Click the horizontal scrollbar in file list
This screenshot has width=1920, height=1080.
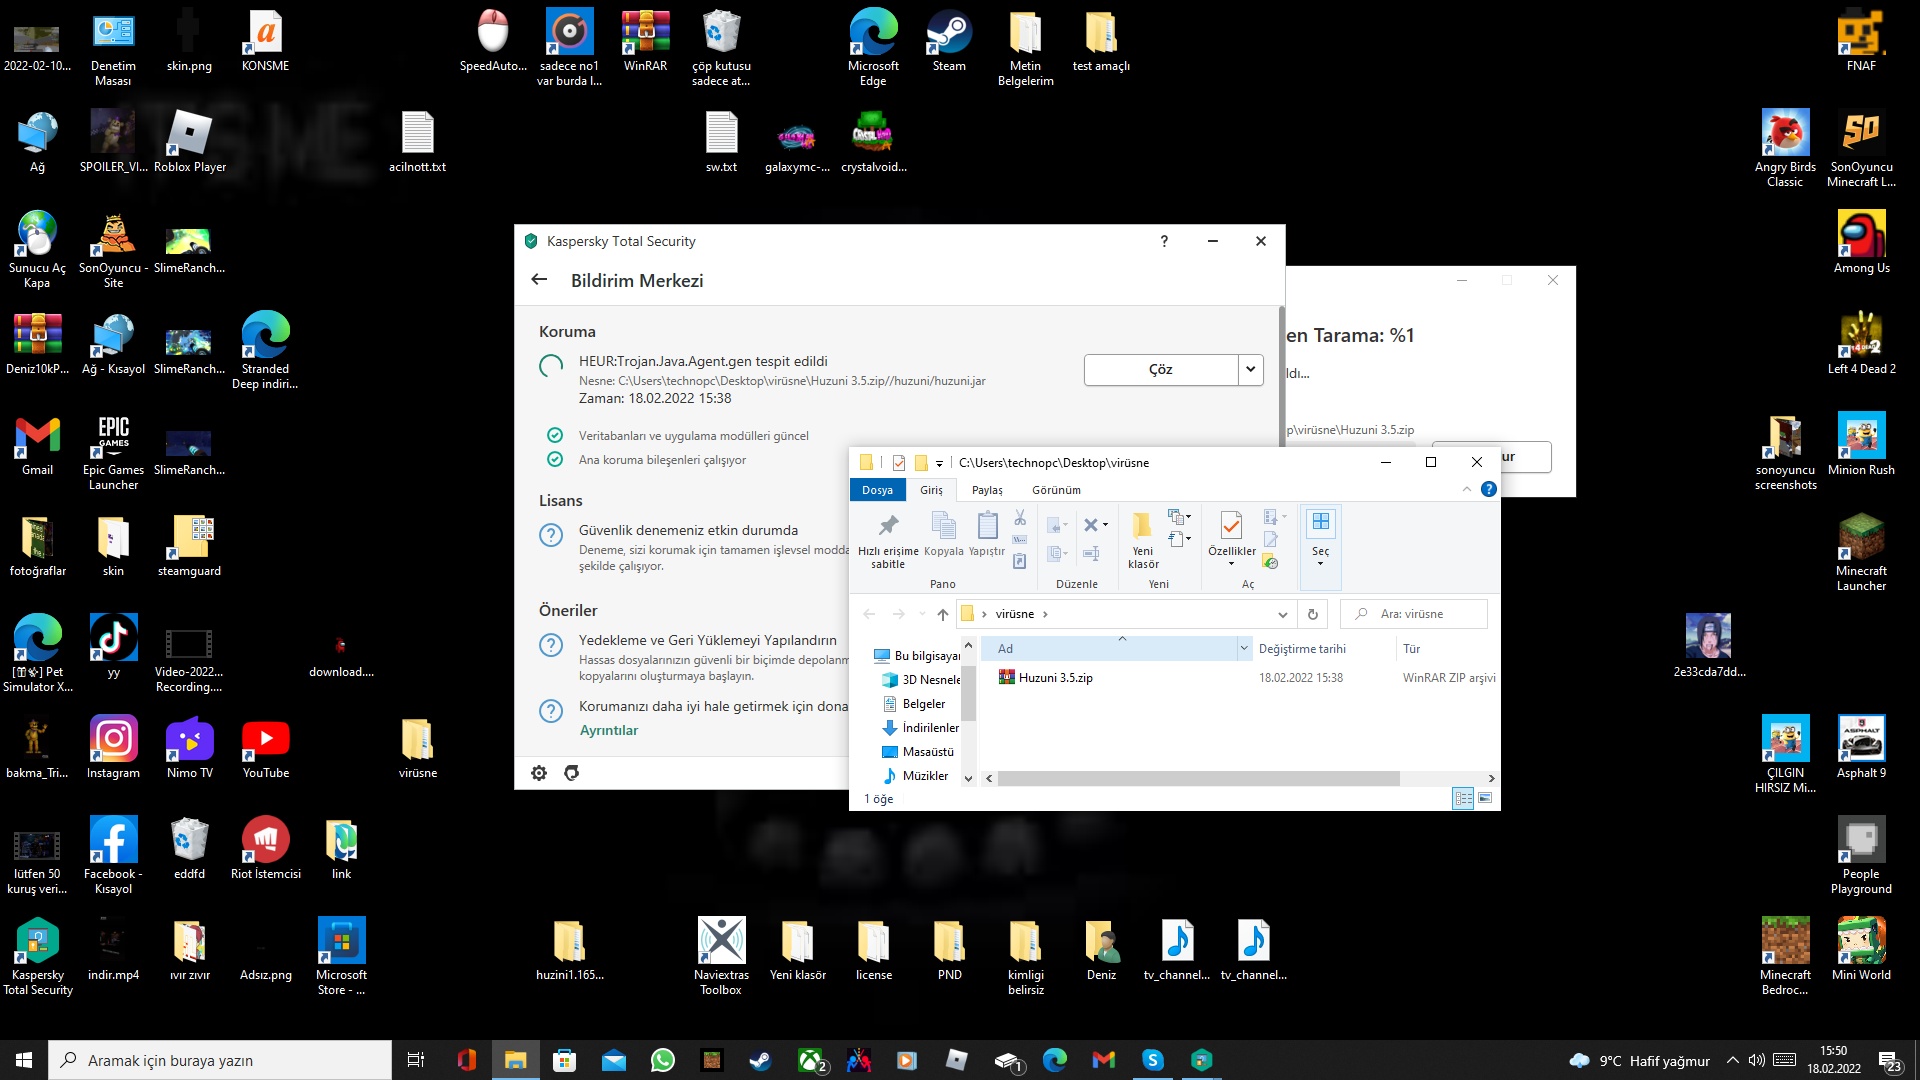pyautogui.click(x=1198, y=778)
